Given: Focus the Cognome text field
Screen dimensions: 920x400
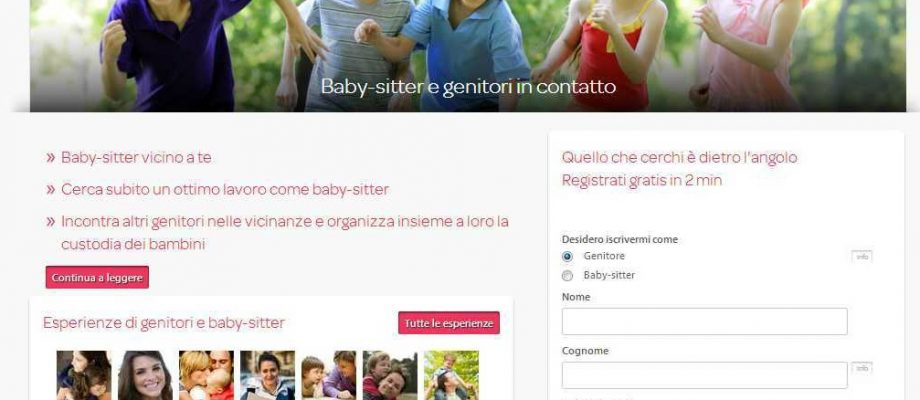Looking at the screenshot, I should pyautogui.click(x=704, y=375).
